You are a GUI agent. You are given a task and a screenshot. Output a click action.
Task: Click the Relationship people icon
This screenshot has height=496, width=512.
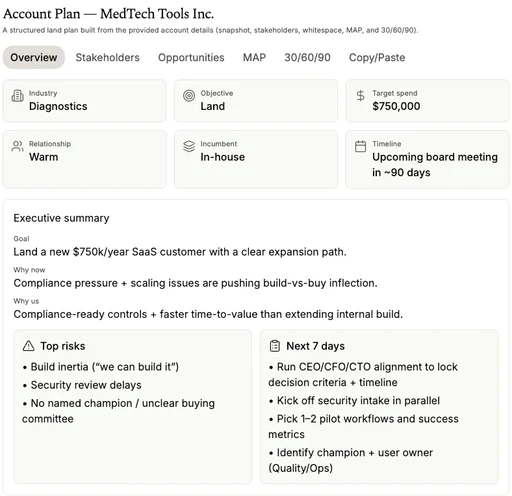click(x=17, y=146)
